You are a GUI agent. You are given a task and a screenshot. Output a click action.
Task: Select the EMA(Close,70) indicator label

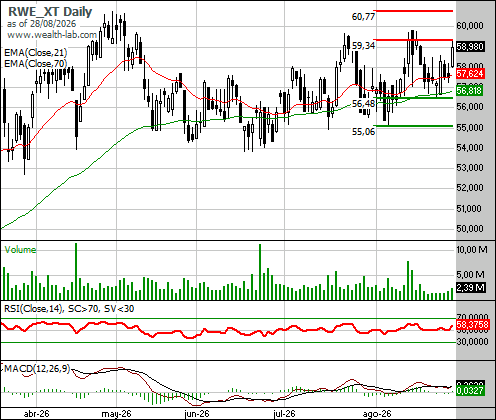tap(36, 63)
